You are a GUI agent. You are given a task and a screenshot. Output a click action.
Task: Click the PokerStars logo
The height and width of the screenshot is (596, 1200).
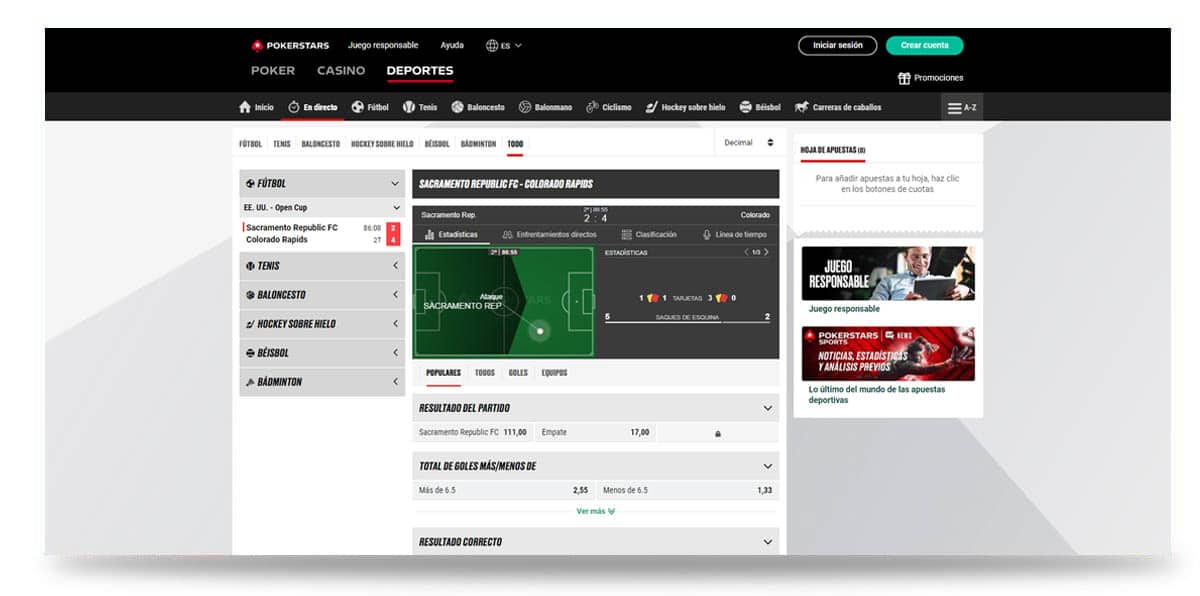291,45
